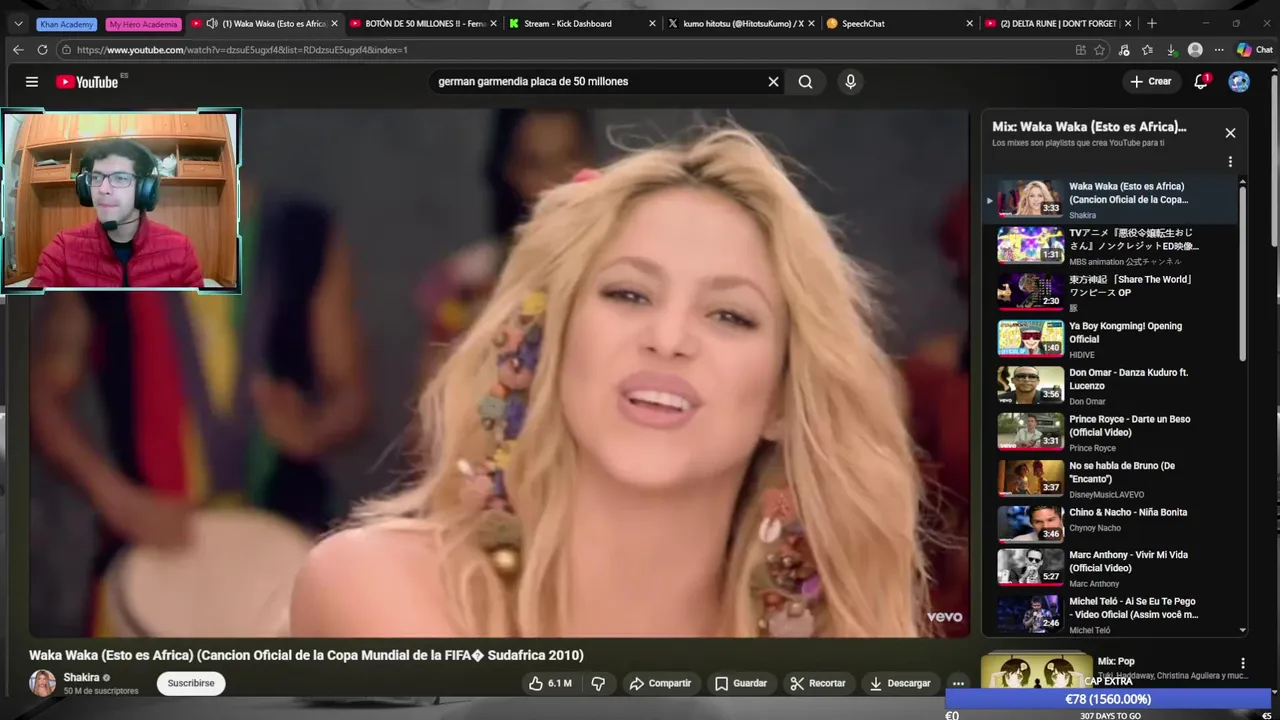Image resolution: width=1280 pixels, height=720 pixels.
Task: Switch to Stream - Kick Dashboard tab
Action: pyautogui.click(x=580, y=23)
